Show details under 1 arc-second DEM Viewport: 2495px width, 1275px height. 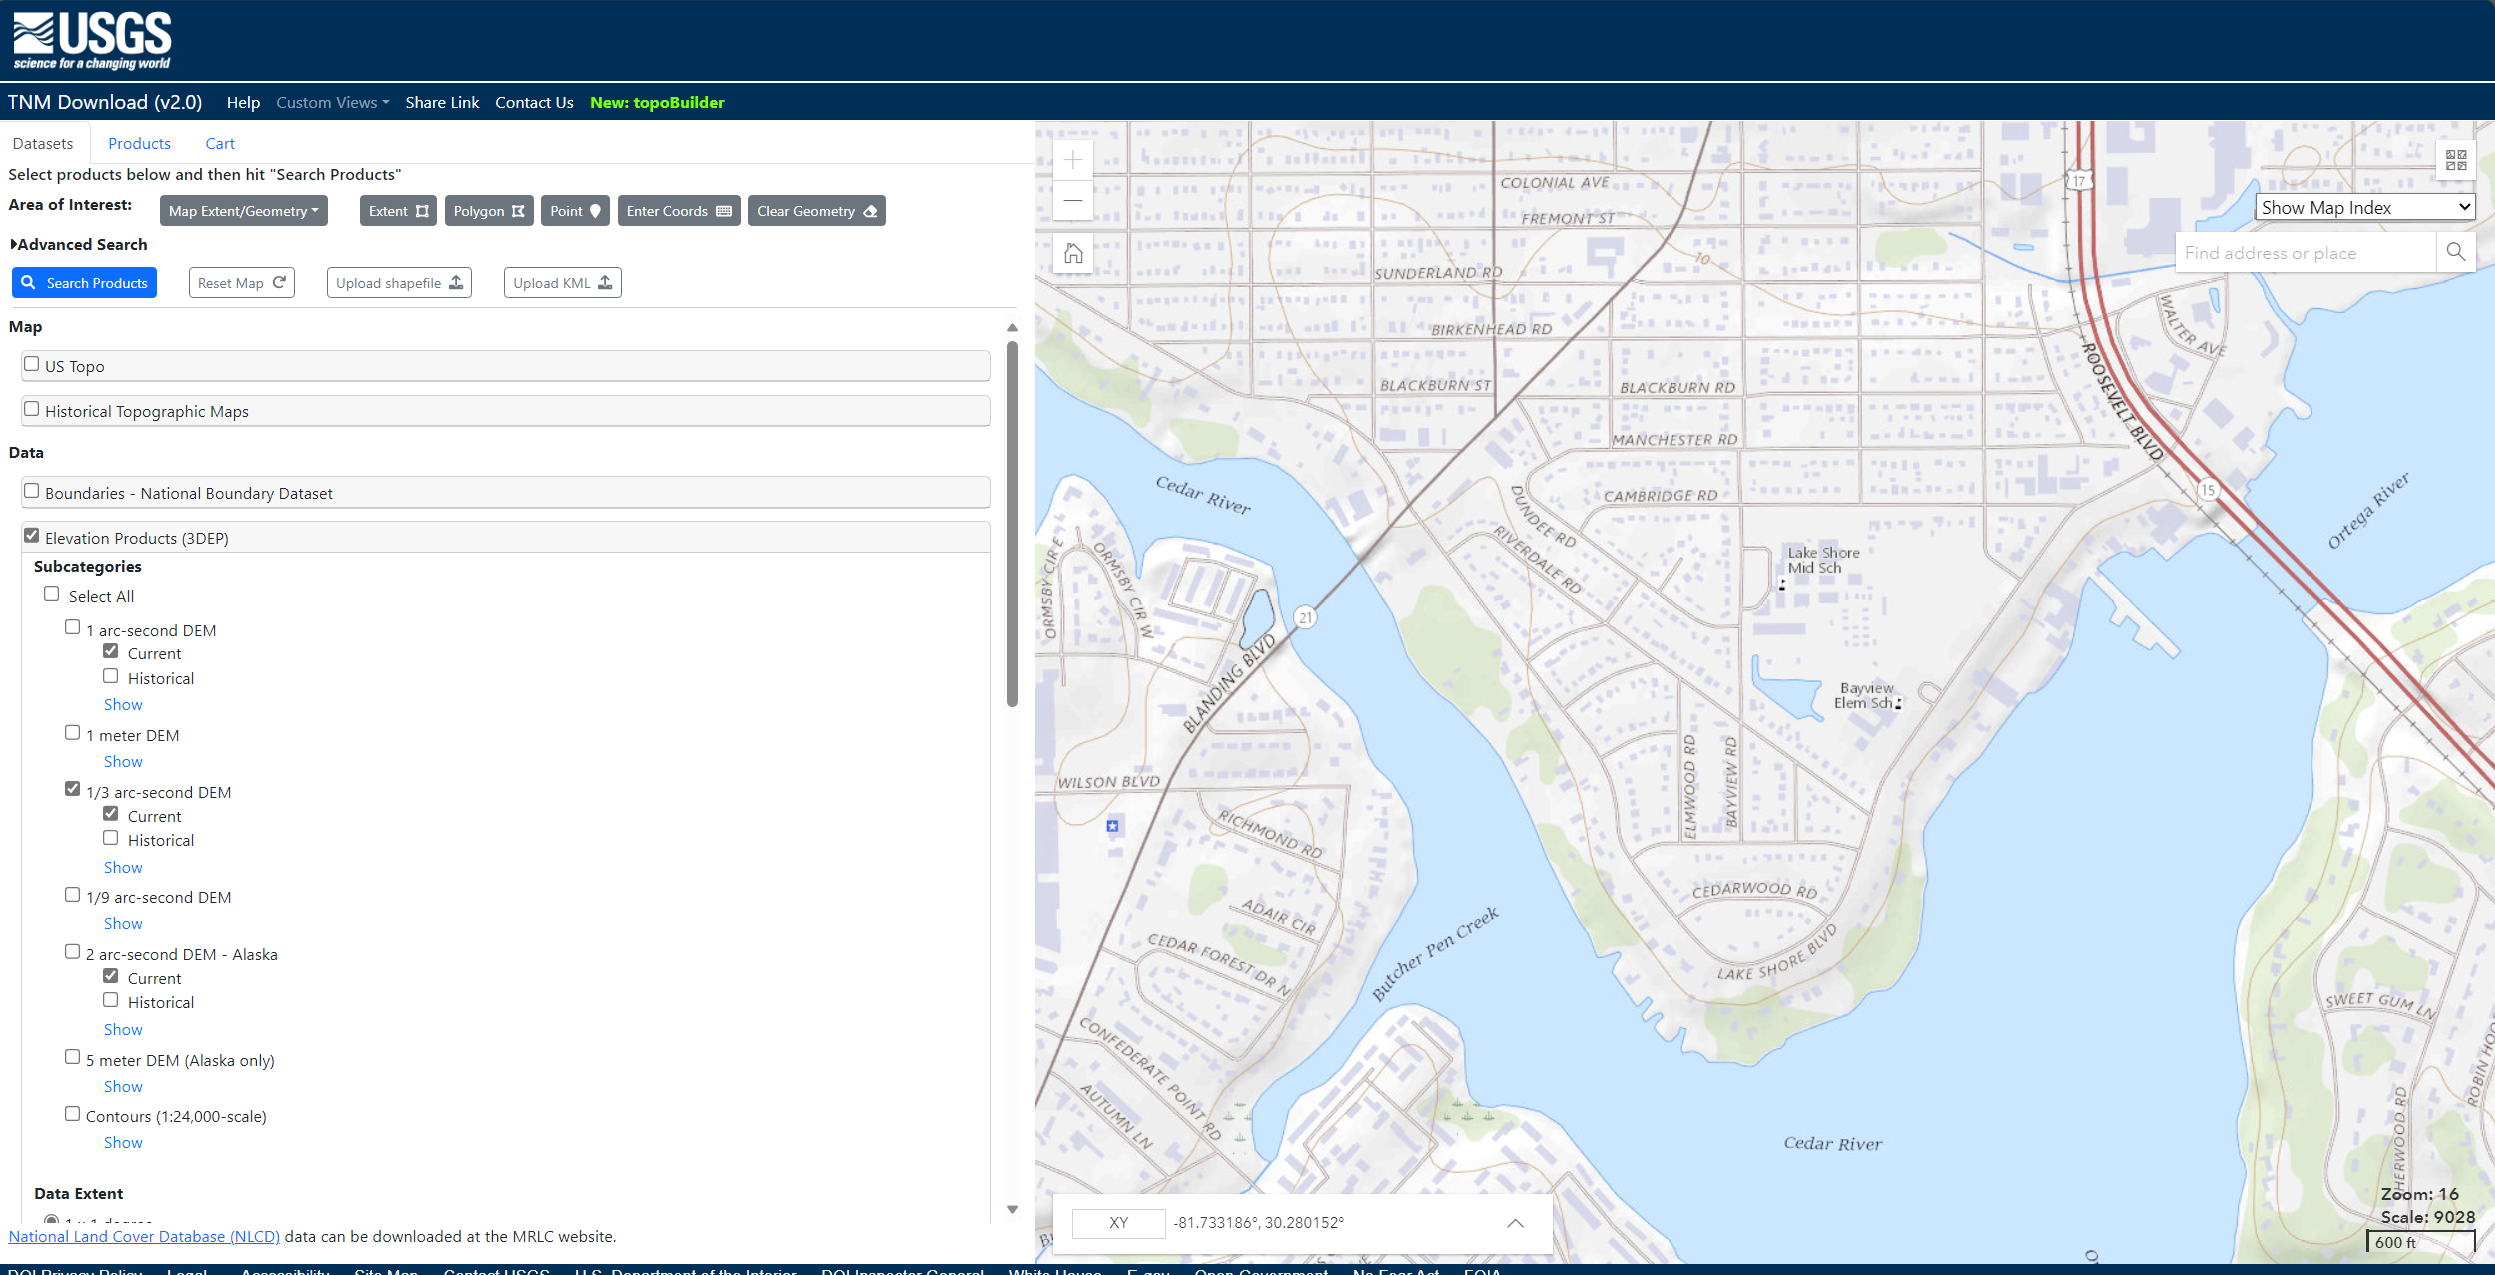tap(123, 705)
